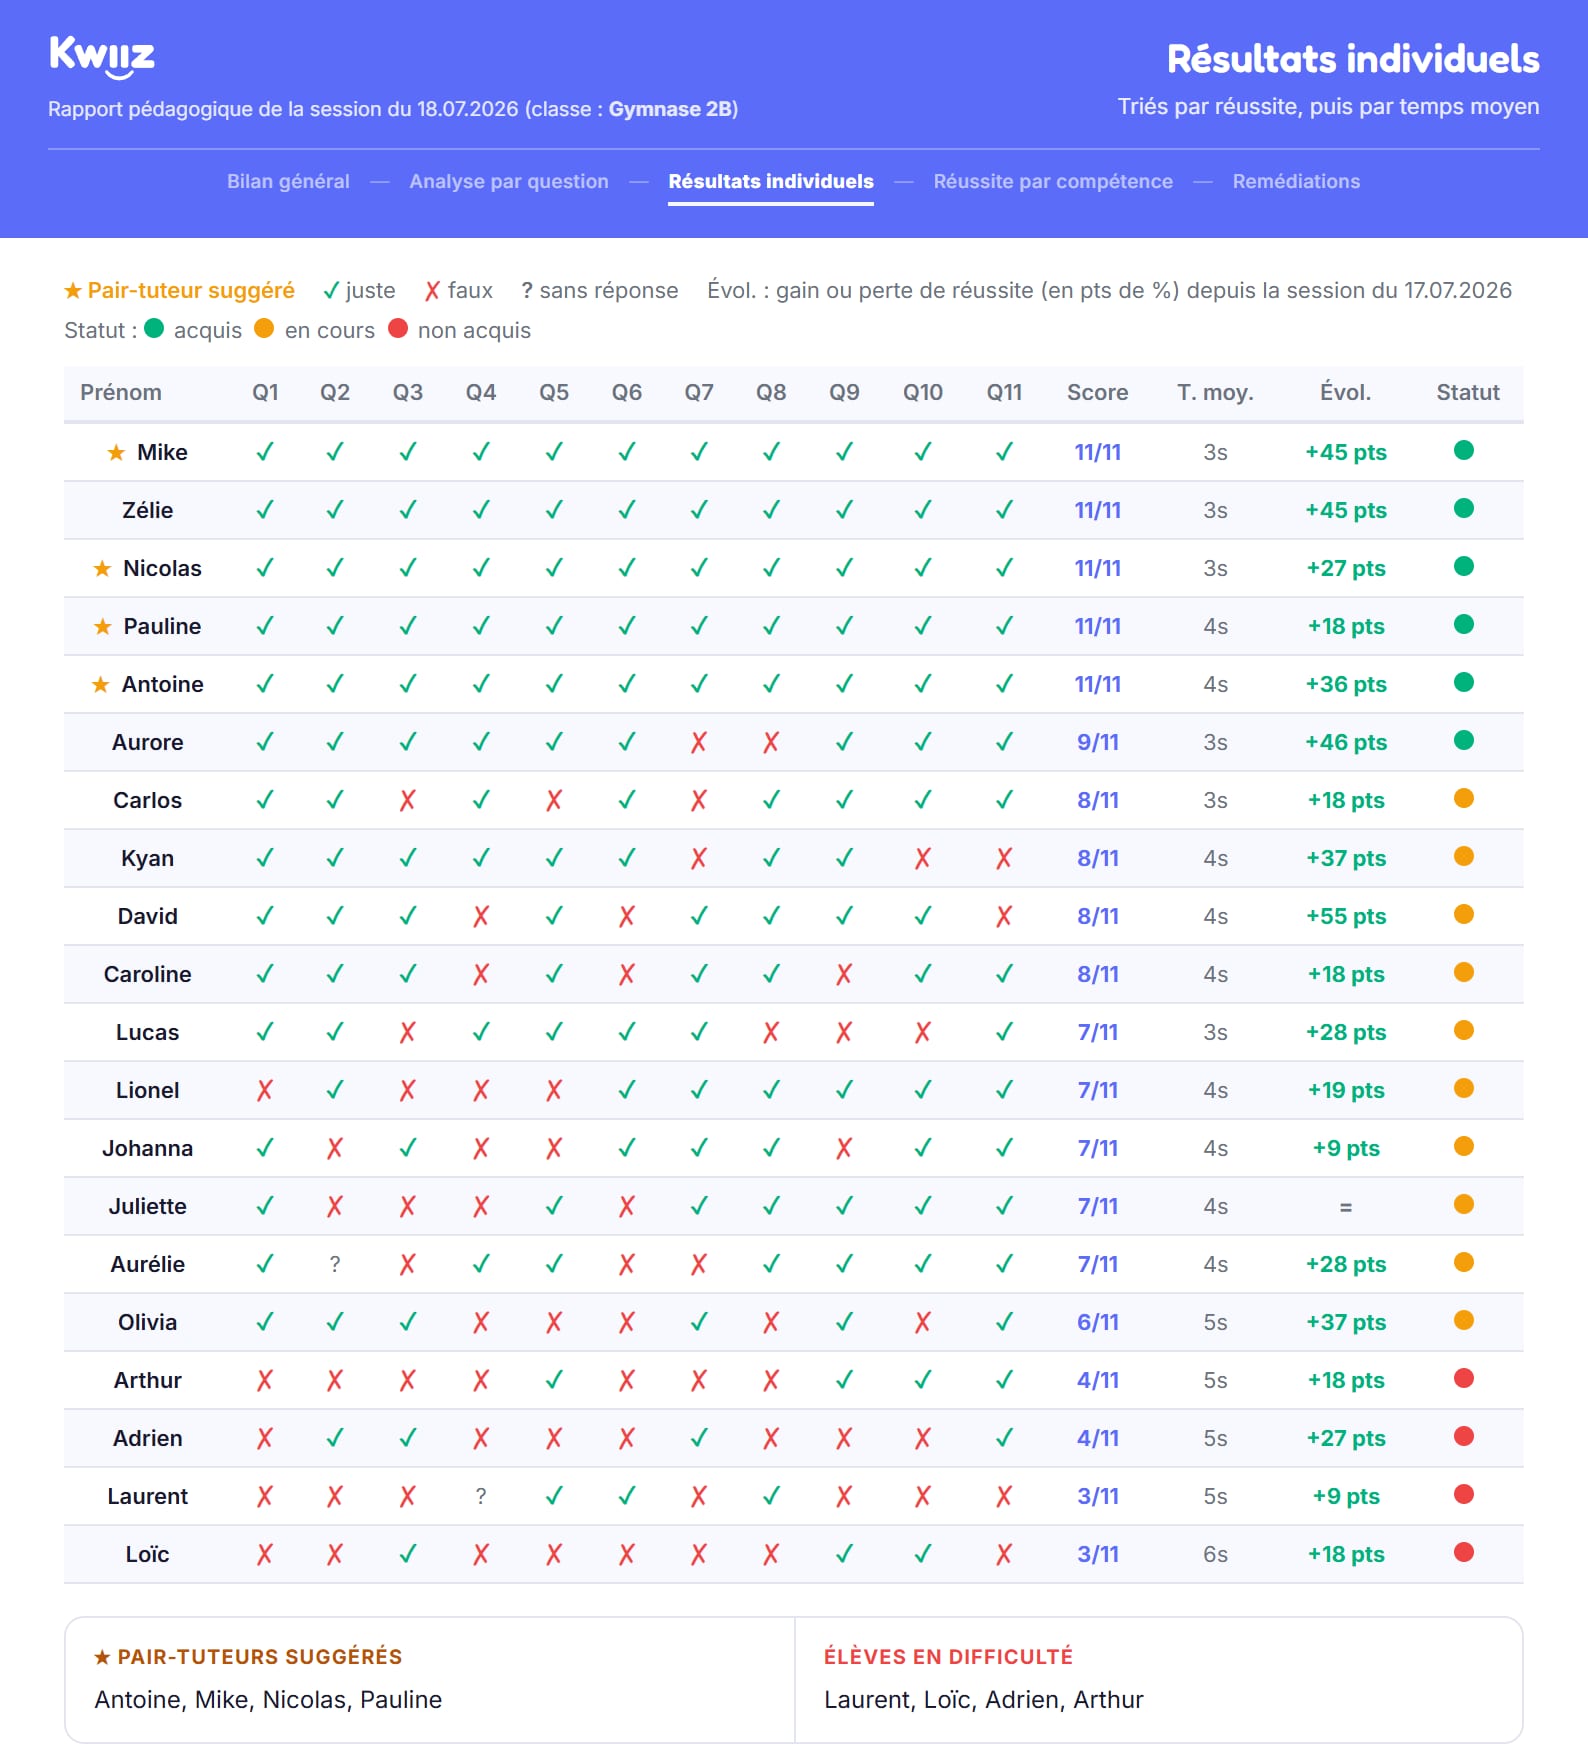
Task: Click the star icon beside Pauline
Action: point(102,626)
